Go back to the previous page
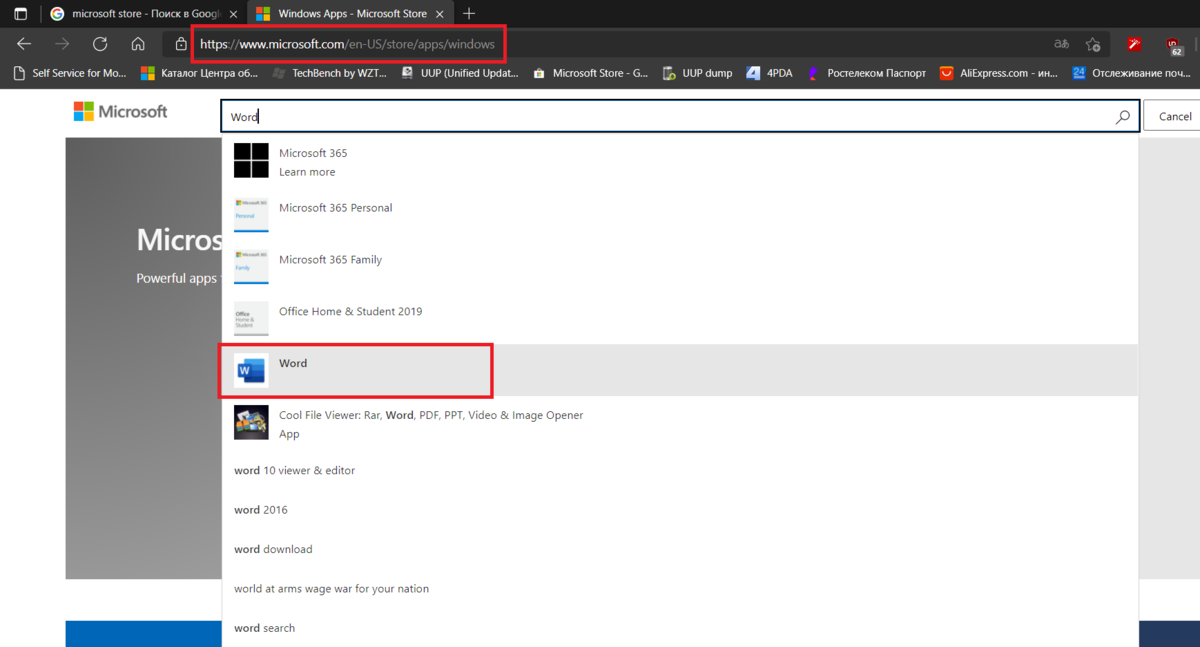The width and height of the screenshot is (1200, 647). point(24,44)
